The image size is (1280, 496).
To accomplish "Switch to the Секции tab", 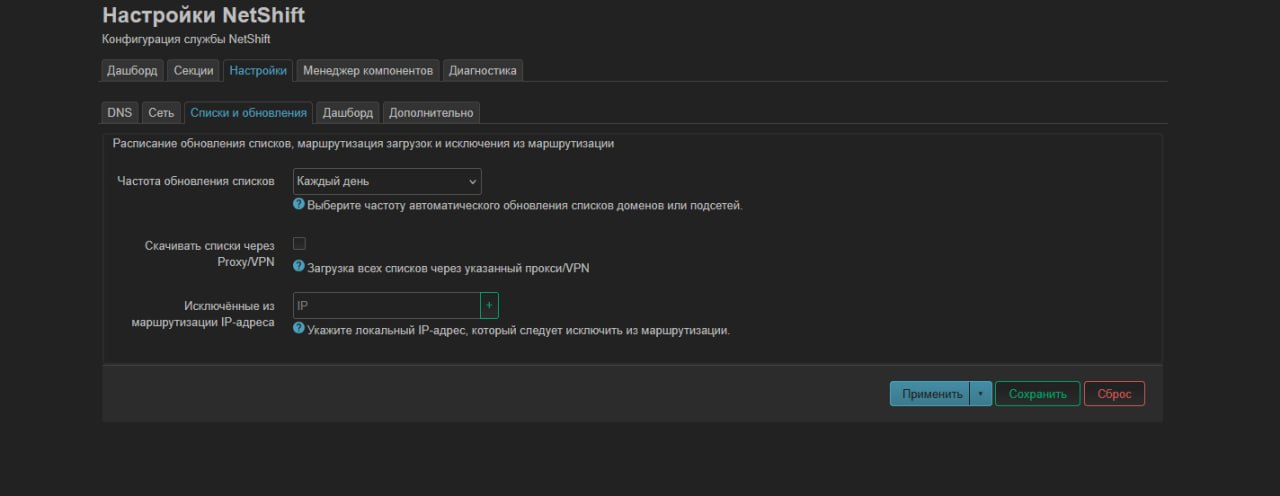I will 193,71.
